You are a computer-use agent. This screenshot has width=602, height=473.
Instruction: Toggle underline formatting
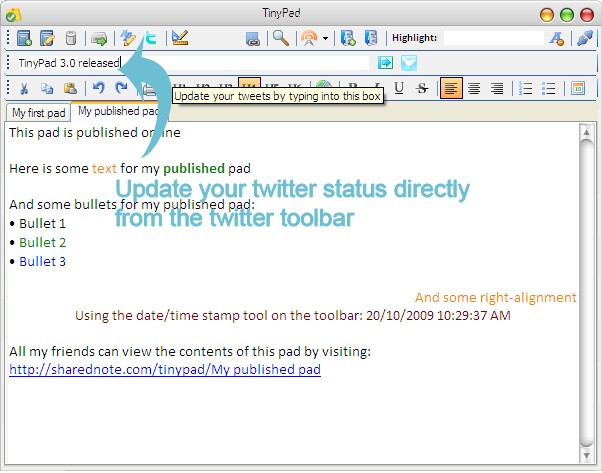click(399, 88)
